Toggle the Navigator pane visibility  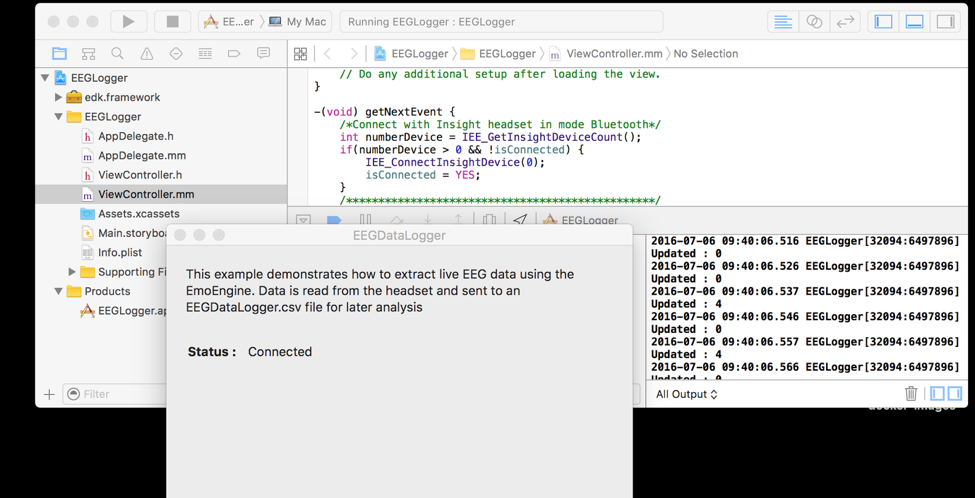click(x=883, y=21)
